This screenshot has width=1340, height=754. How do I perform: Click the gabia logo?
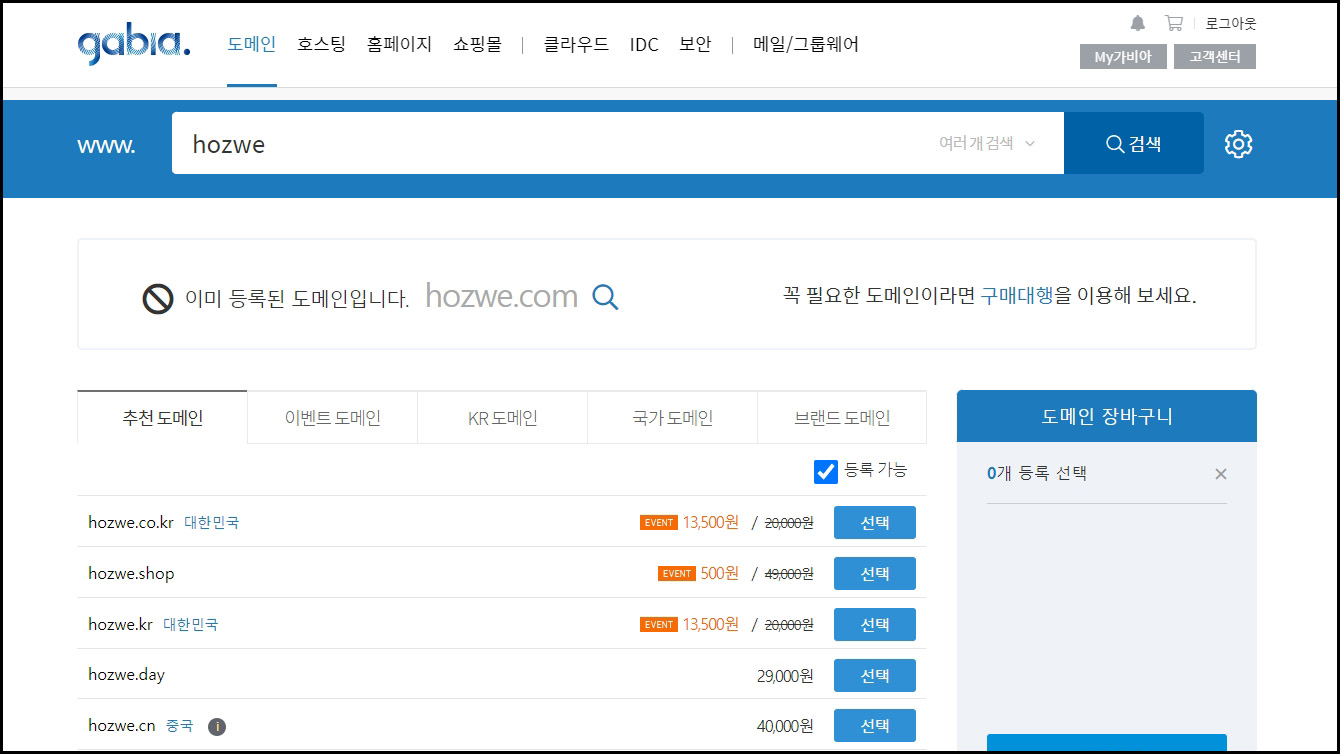pyautogui.click(x=133, y=44)
